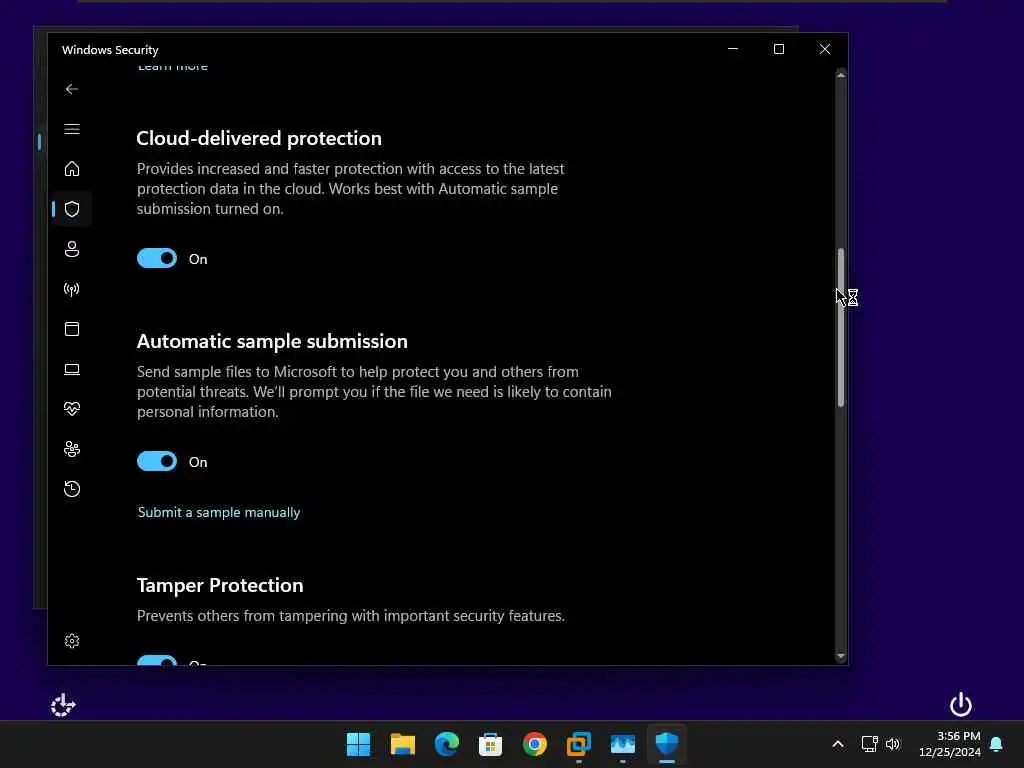The width and height of the screenshot is (1024, 768).
Task: Open App & browser control icon
Action: [x=72, y=329]
